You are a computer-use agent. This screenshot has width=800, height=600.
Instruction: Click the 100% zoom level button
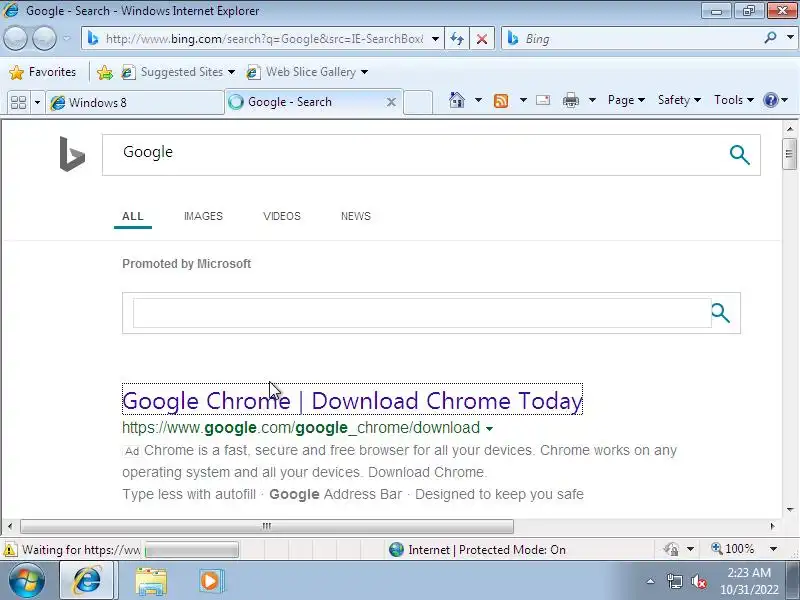(733, 549)
